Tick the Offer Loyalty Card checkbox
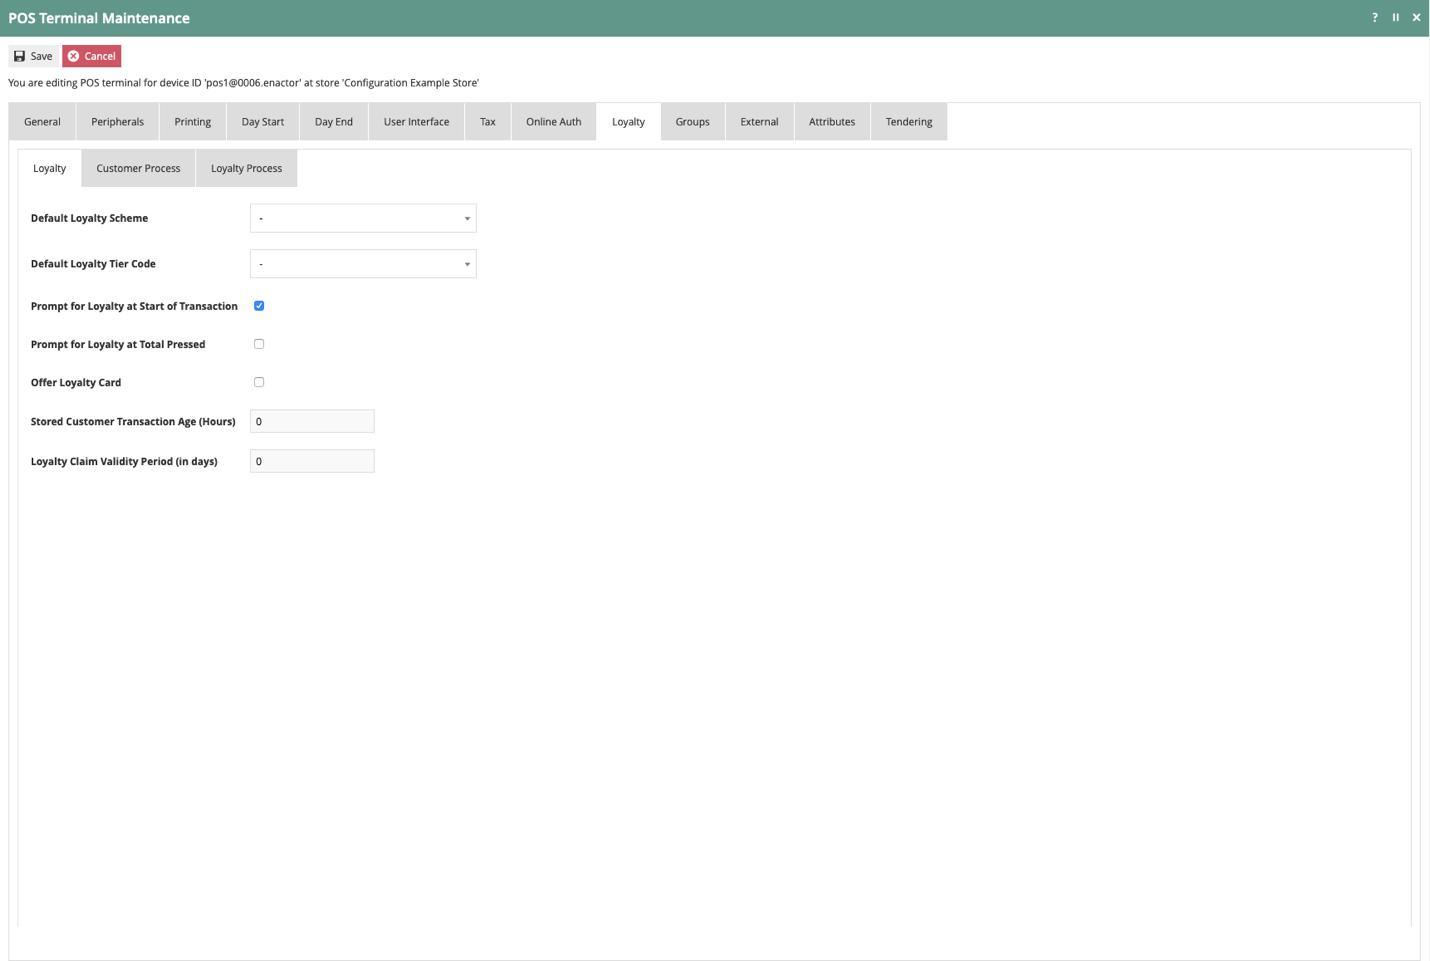Screen dimensions: 1430x961 (259, 382)
